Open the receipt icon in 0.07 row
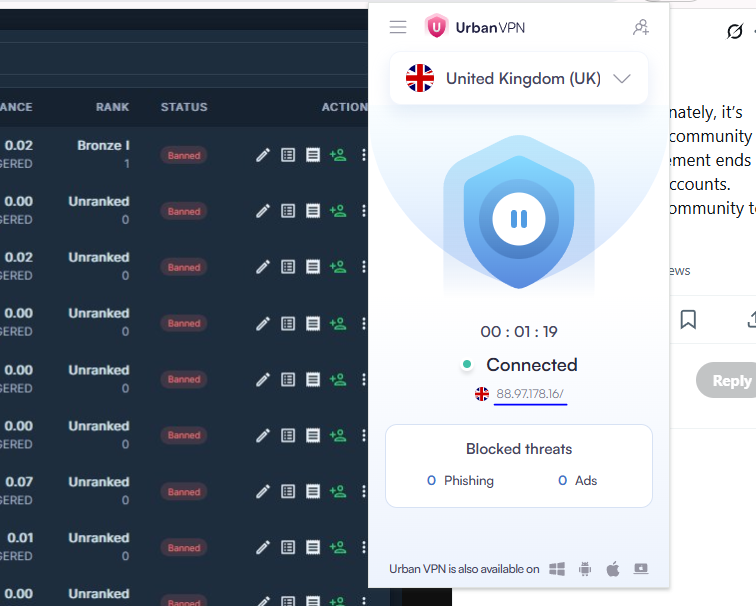The image size is (756, 606). (x=313, y=491)
